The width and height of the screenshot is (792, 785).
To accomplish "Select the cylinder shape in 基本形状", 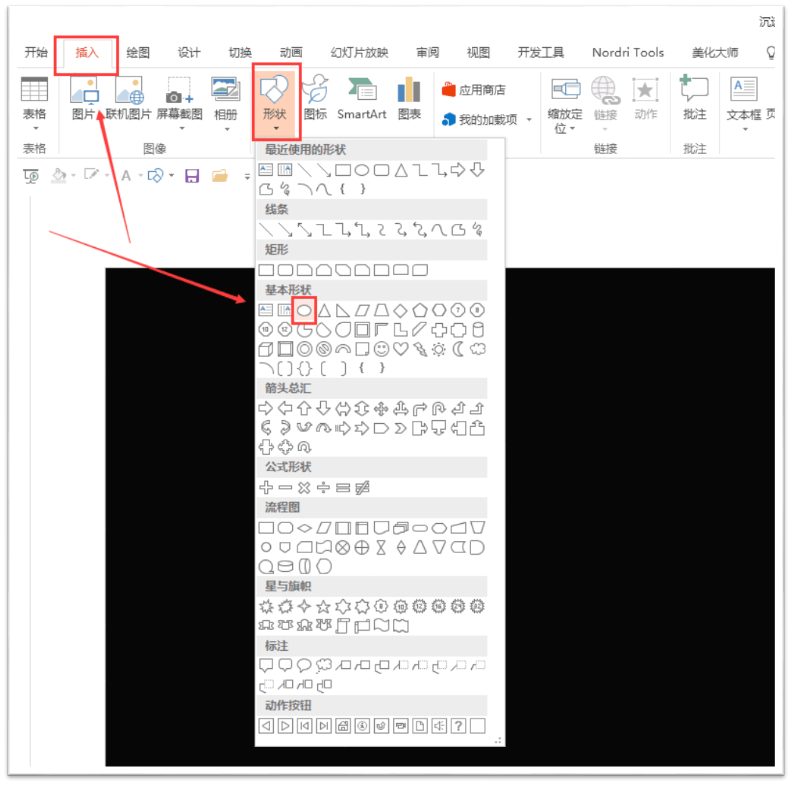I will pos(477,330).
